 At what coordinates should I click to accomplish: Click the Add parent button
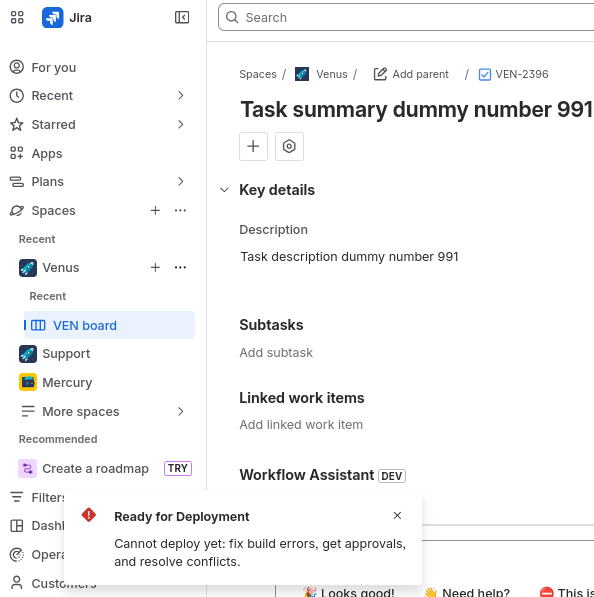[411, 74]
